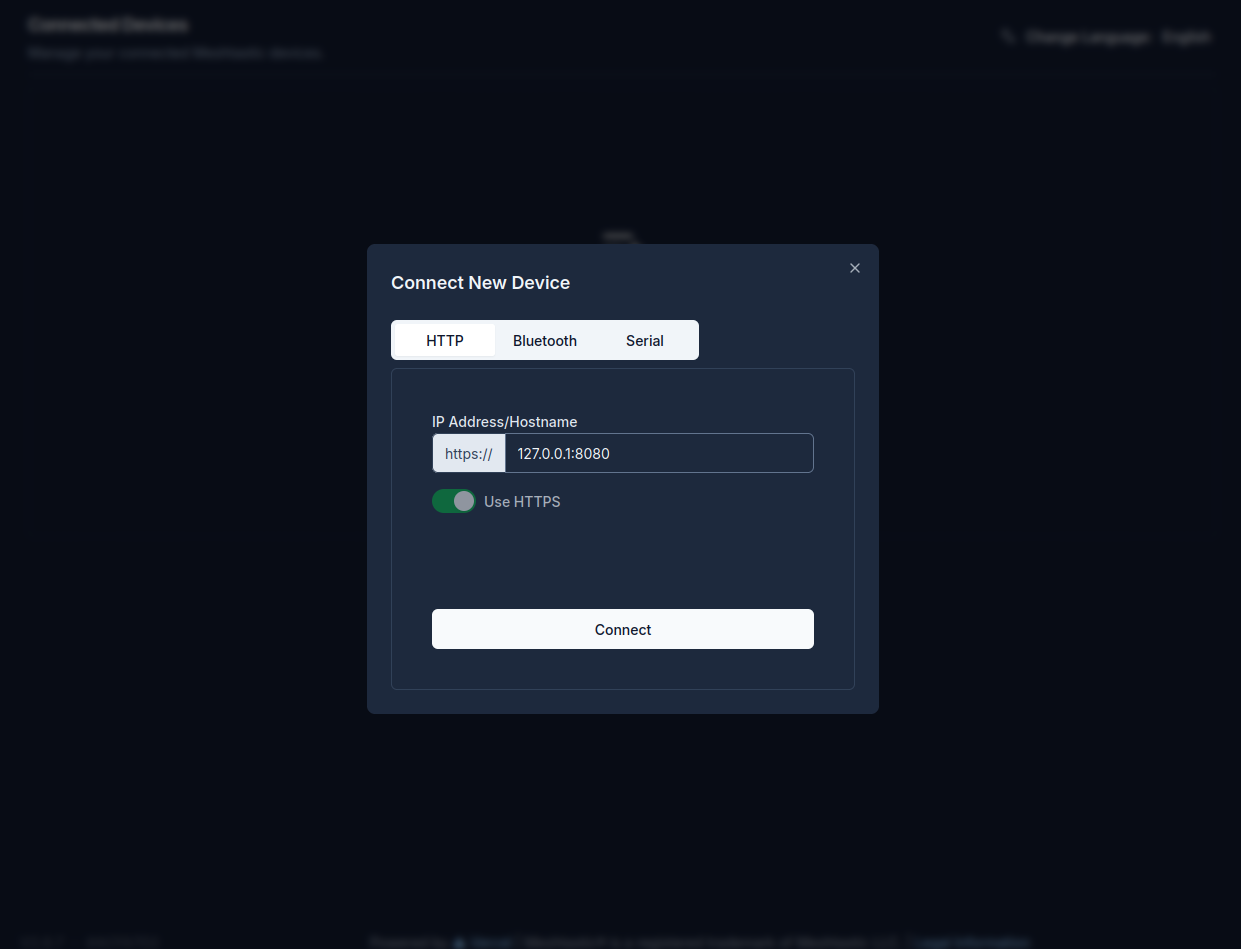Click the Connected Devices page heading
Screen dimensions: 1241x949
108,24
